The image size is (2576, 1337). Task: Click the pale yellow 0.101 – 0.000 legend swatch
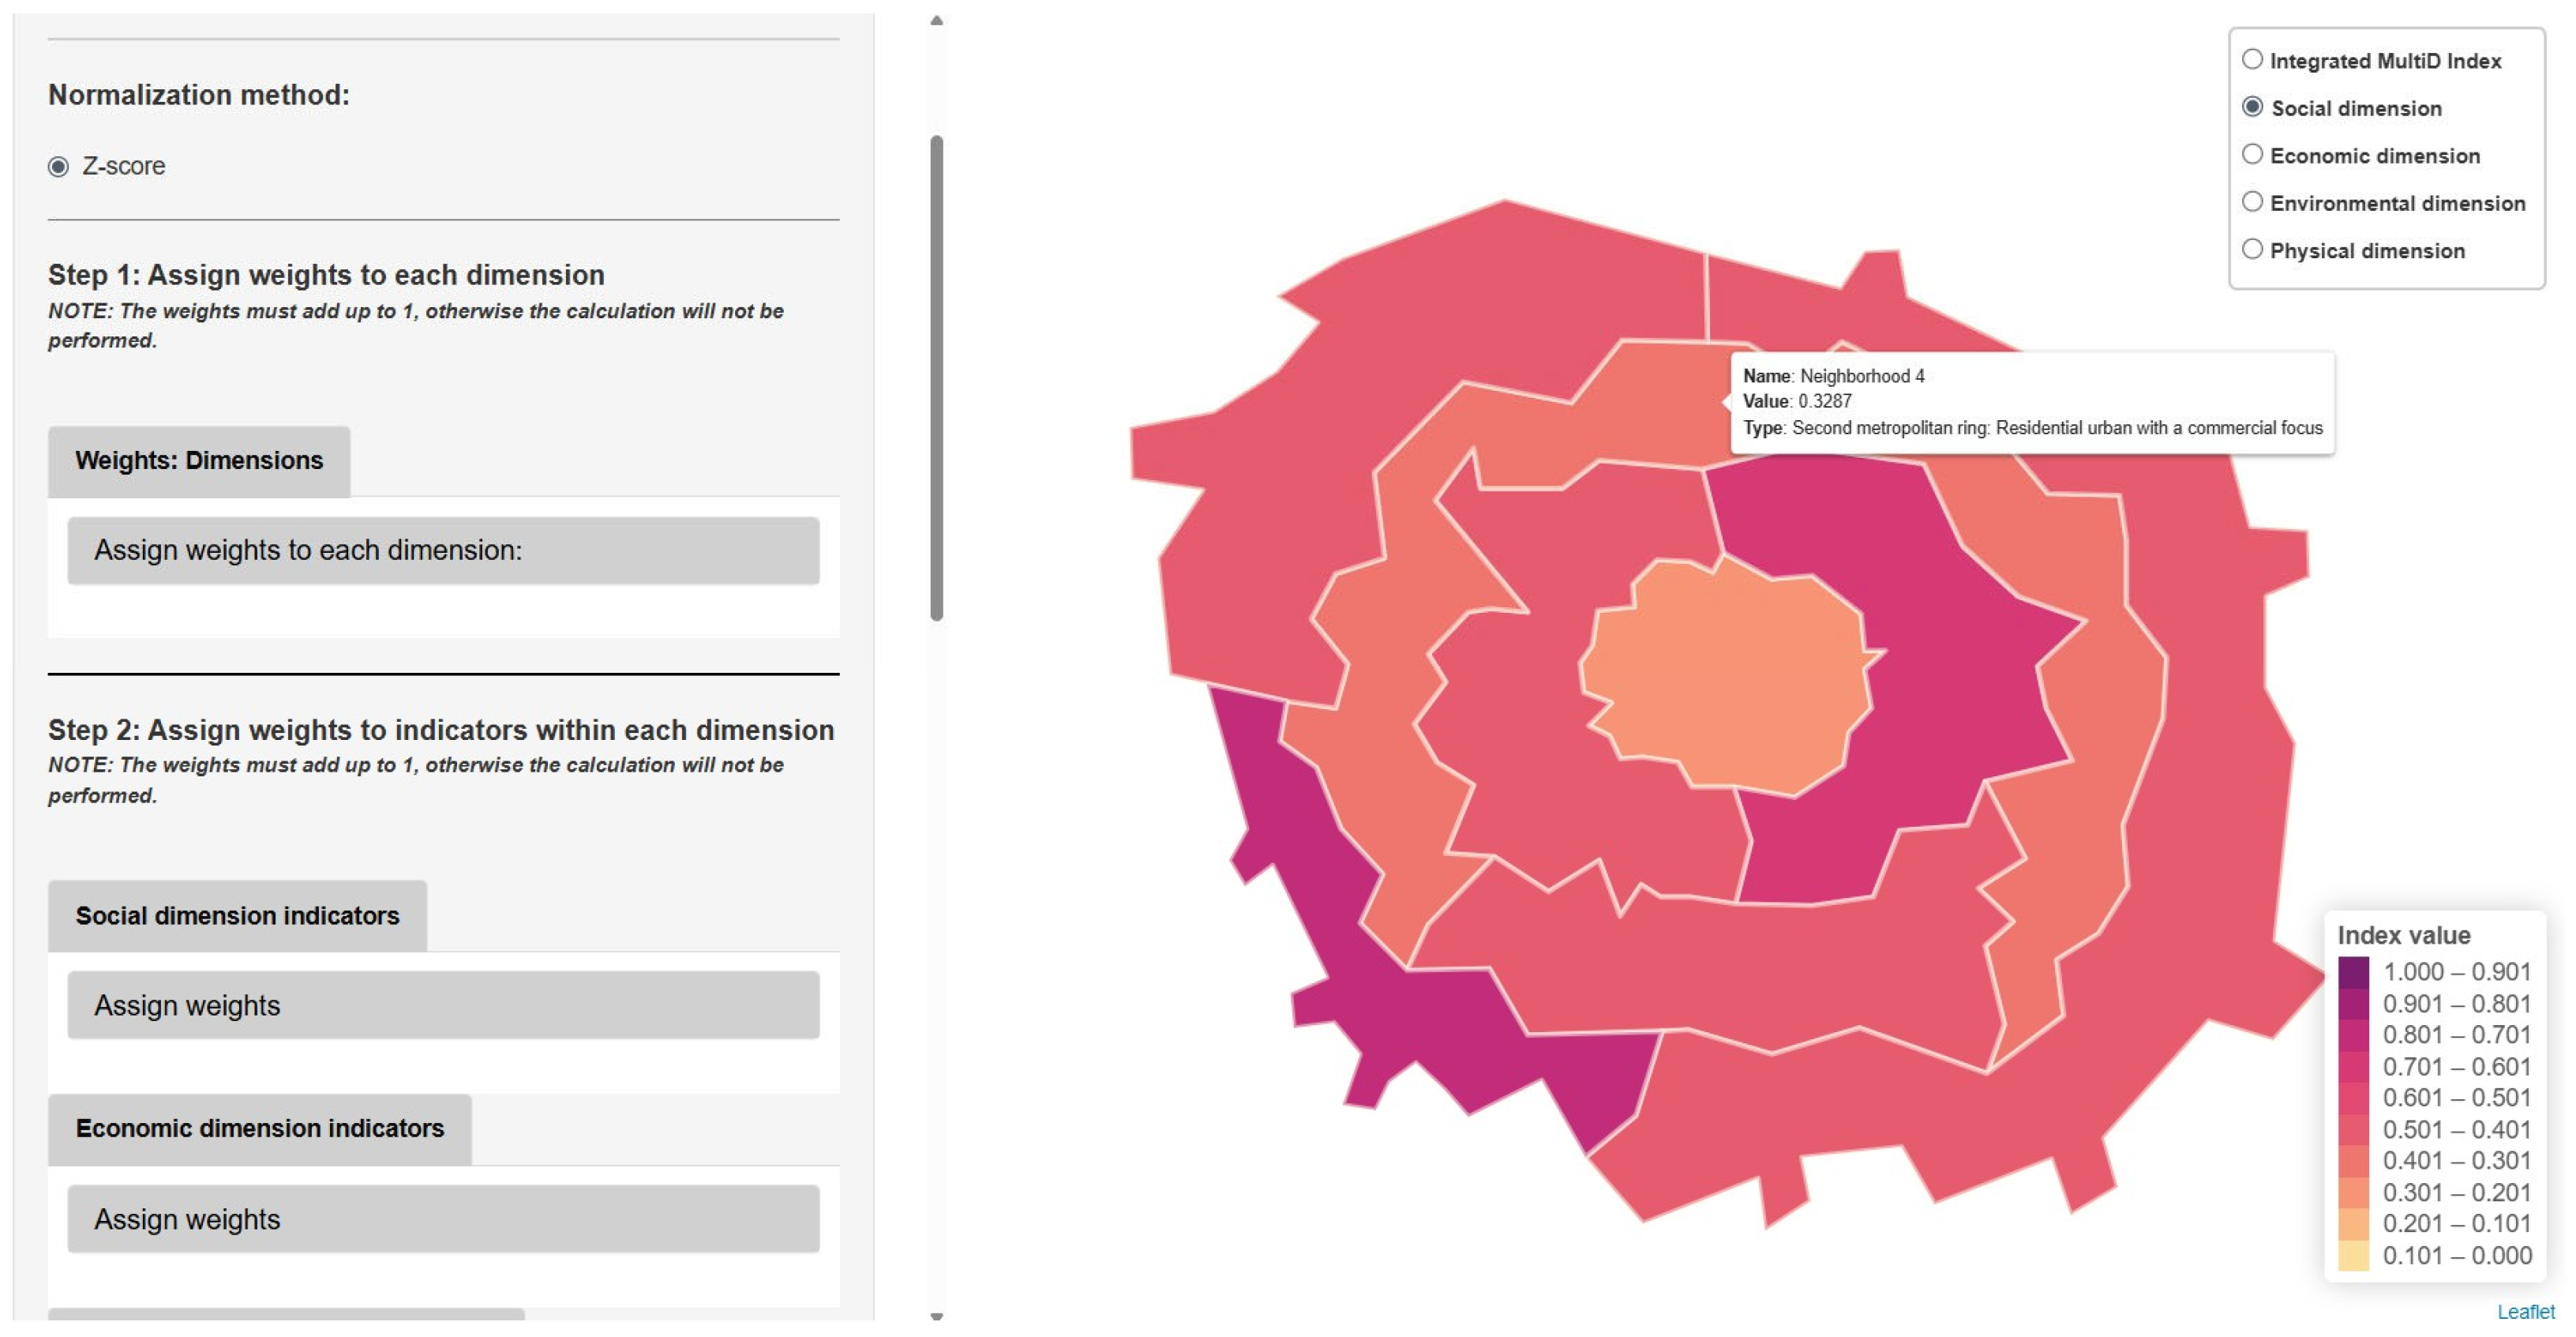coord(2353,1256)
